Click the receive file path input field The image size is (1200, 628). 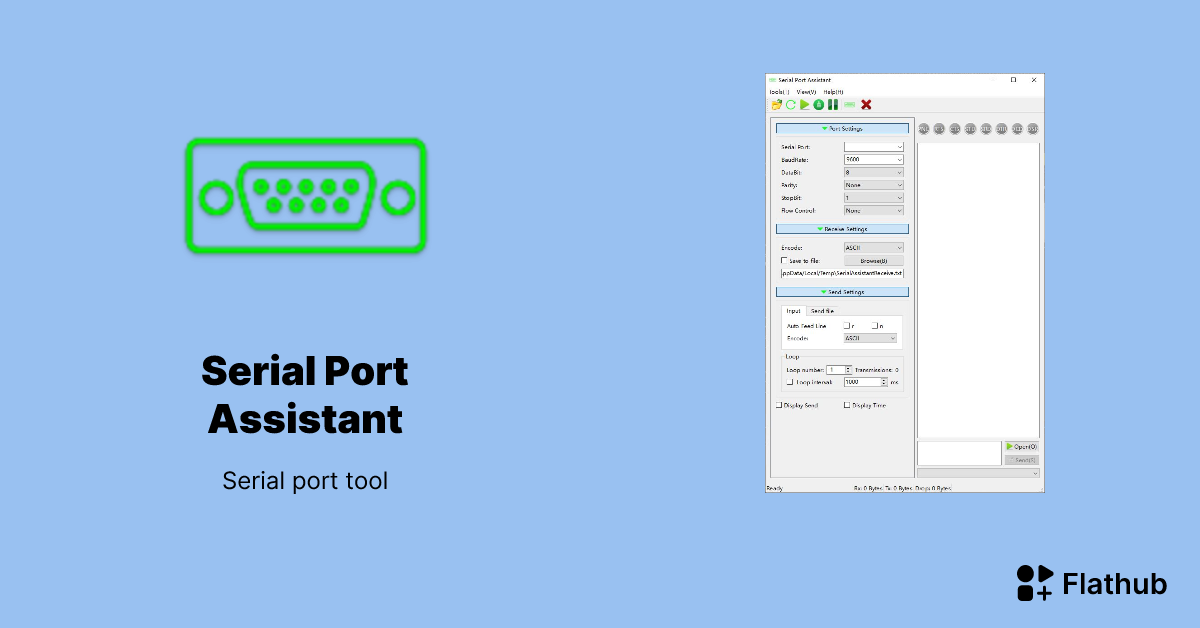click(842, 273)
